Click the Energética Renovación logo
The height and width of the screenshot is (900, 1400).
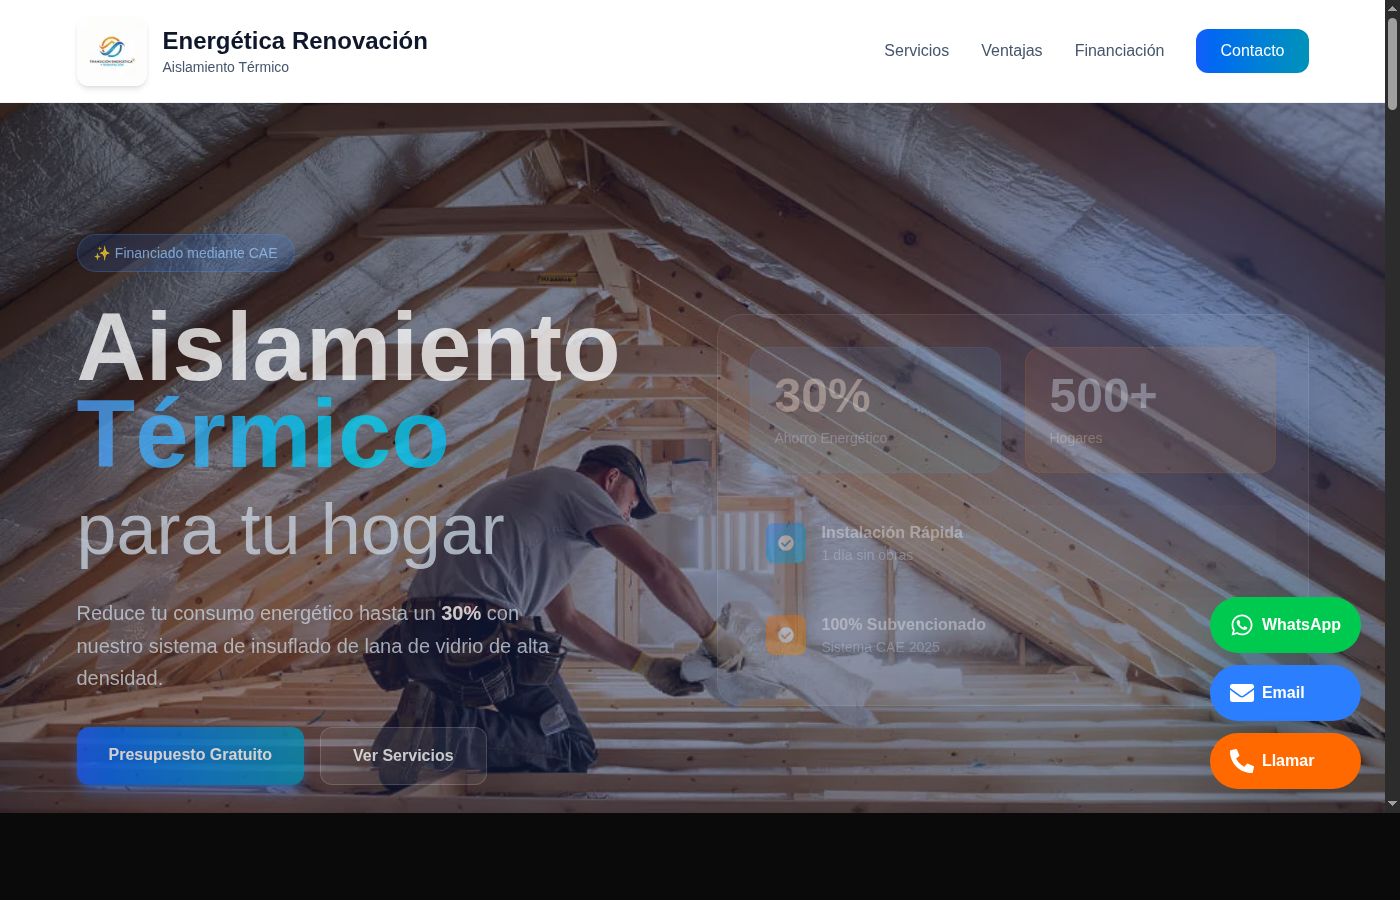(x=111, y=51)
